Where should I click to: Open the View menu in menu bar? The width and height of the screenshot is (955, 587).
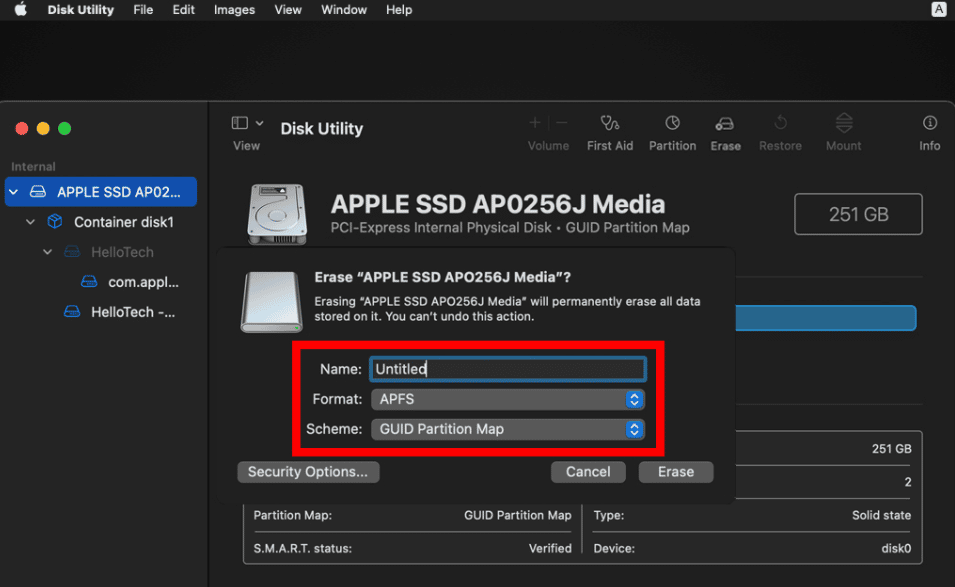point(287,10)
